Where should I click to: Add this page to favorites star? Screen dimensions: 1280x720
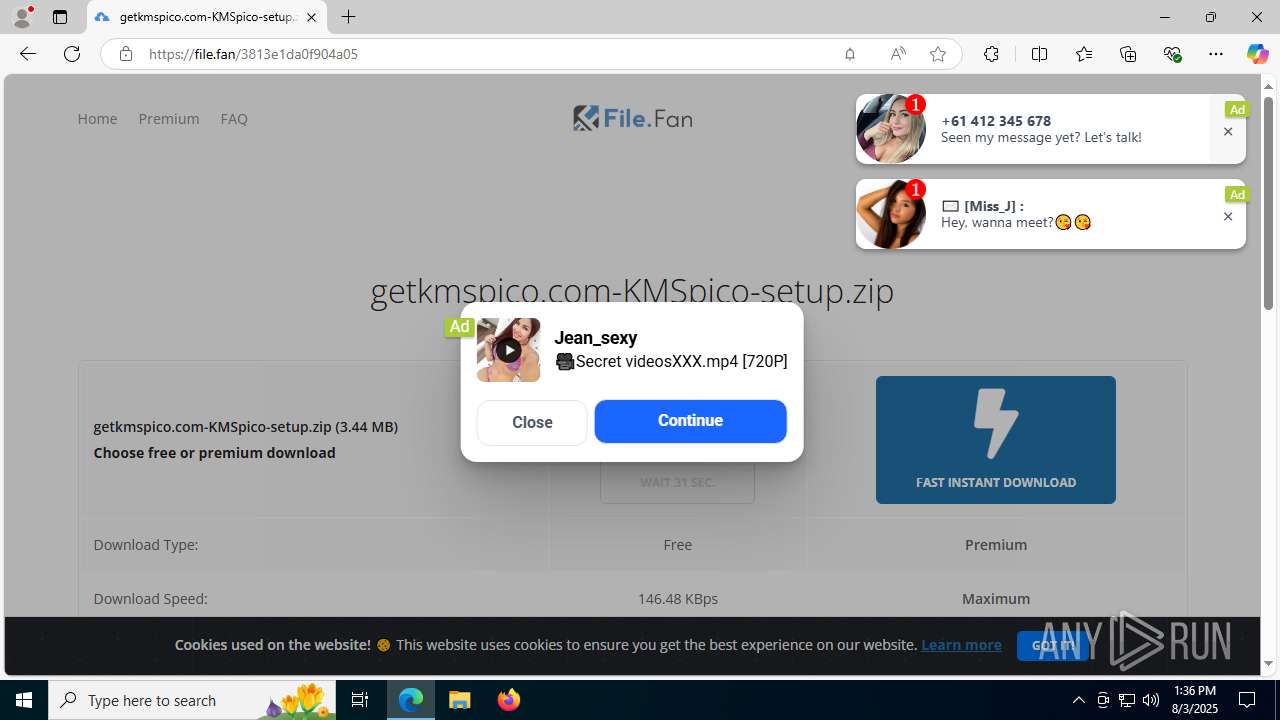point(938,54)
